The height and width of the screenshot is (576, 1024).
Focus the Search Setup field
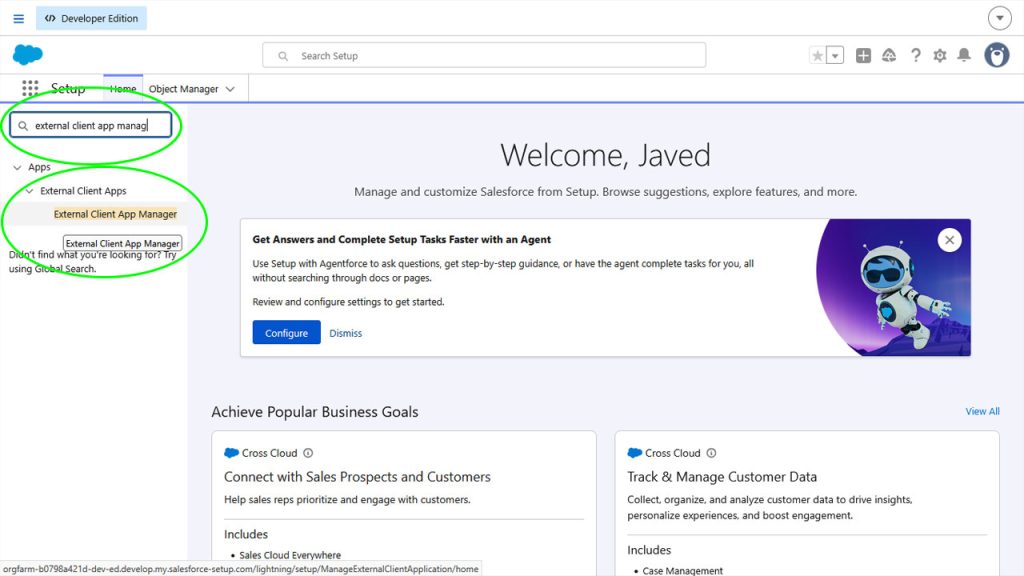click(x=484, y=56)
